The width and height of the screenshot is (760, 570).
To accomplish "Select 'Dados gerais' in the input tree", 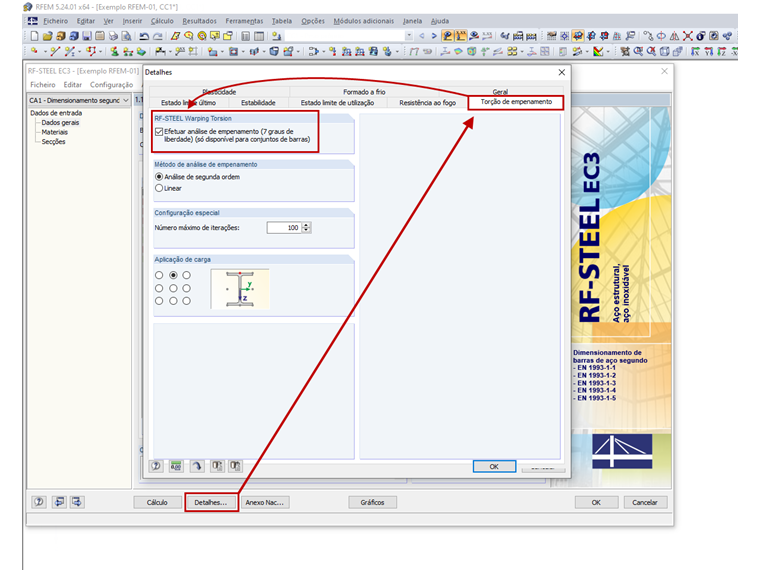I will click(60, 123).
